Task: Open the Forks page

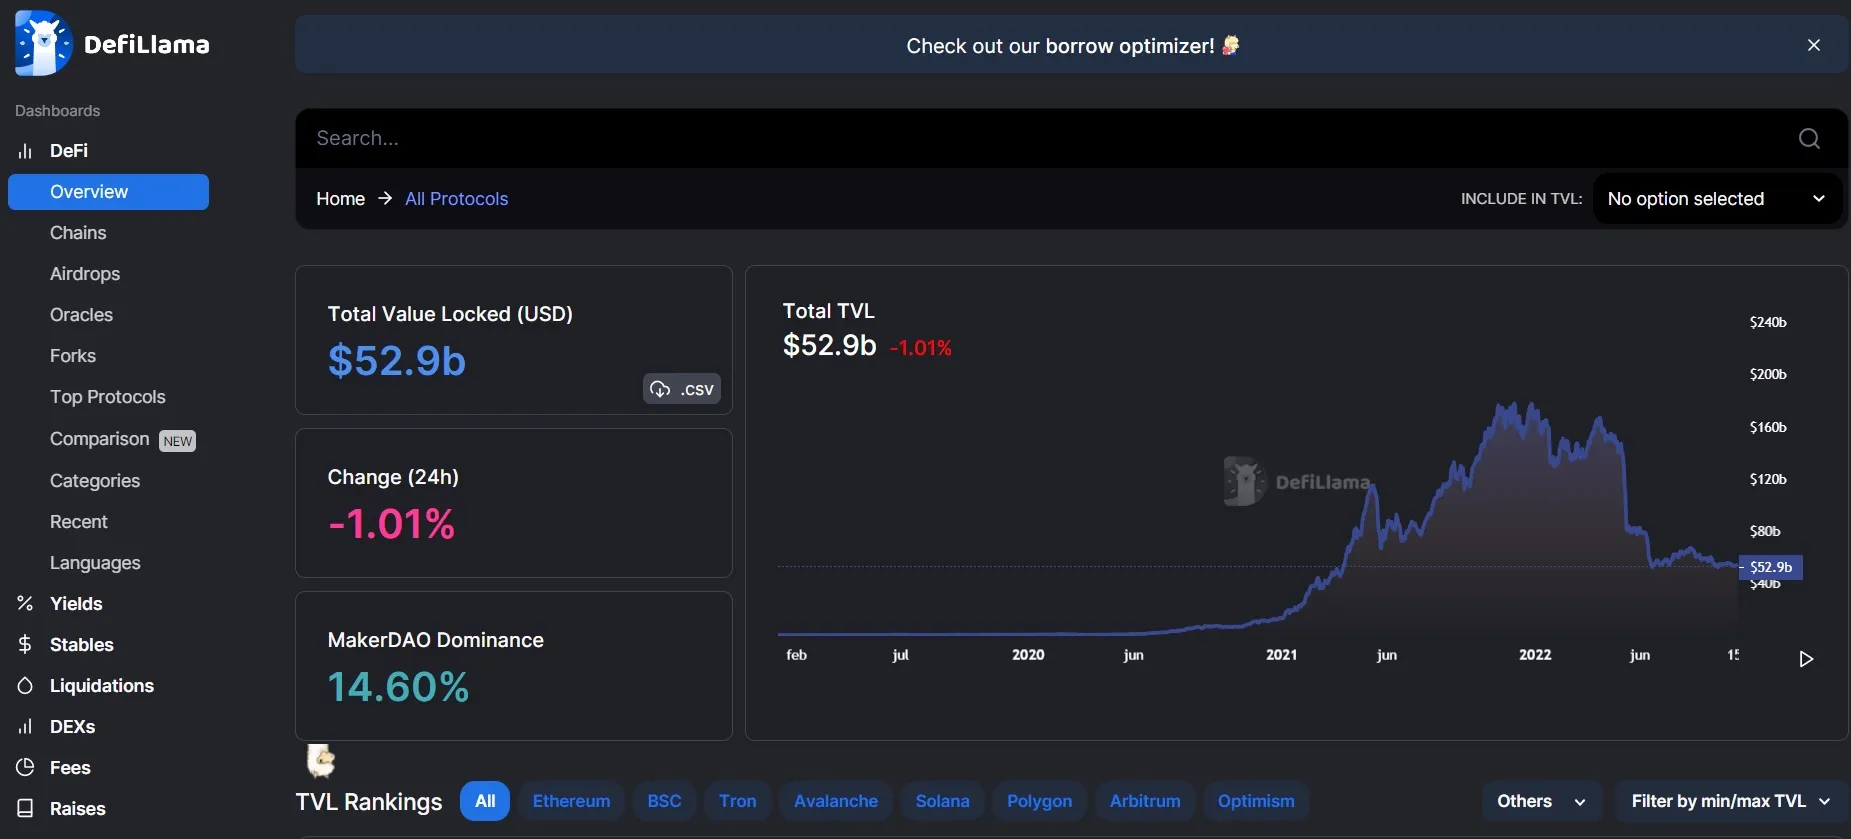Action: [x=73, y=356]
